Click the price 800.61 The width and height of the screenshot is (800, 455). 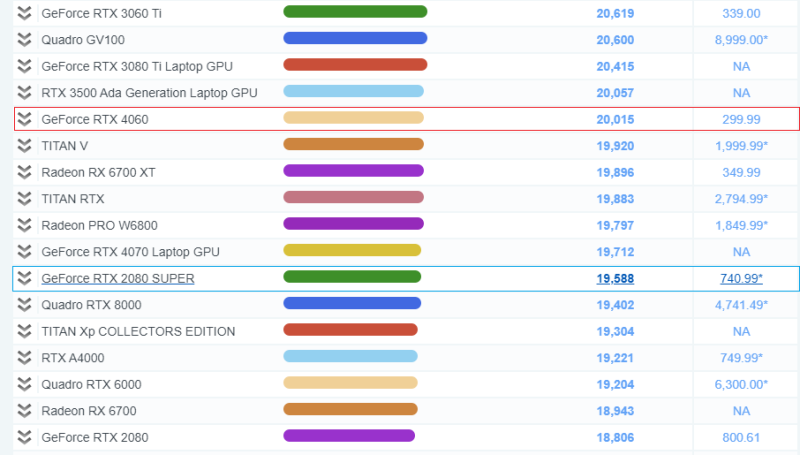coord(741,438)
